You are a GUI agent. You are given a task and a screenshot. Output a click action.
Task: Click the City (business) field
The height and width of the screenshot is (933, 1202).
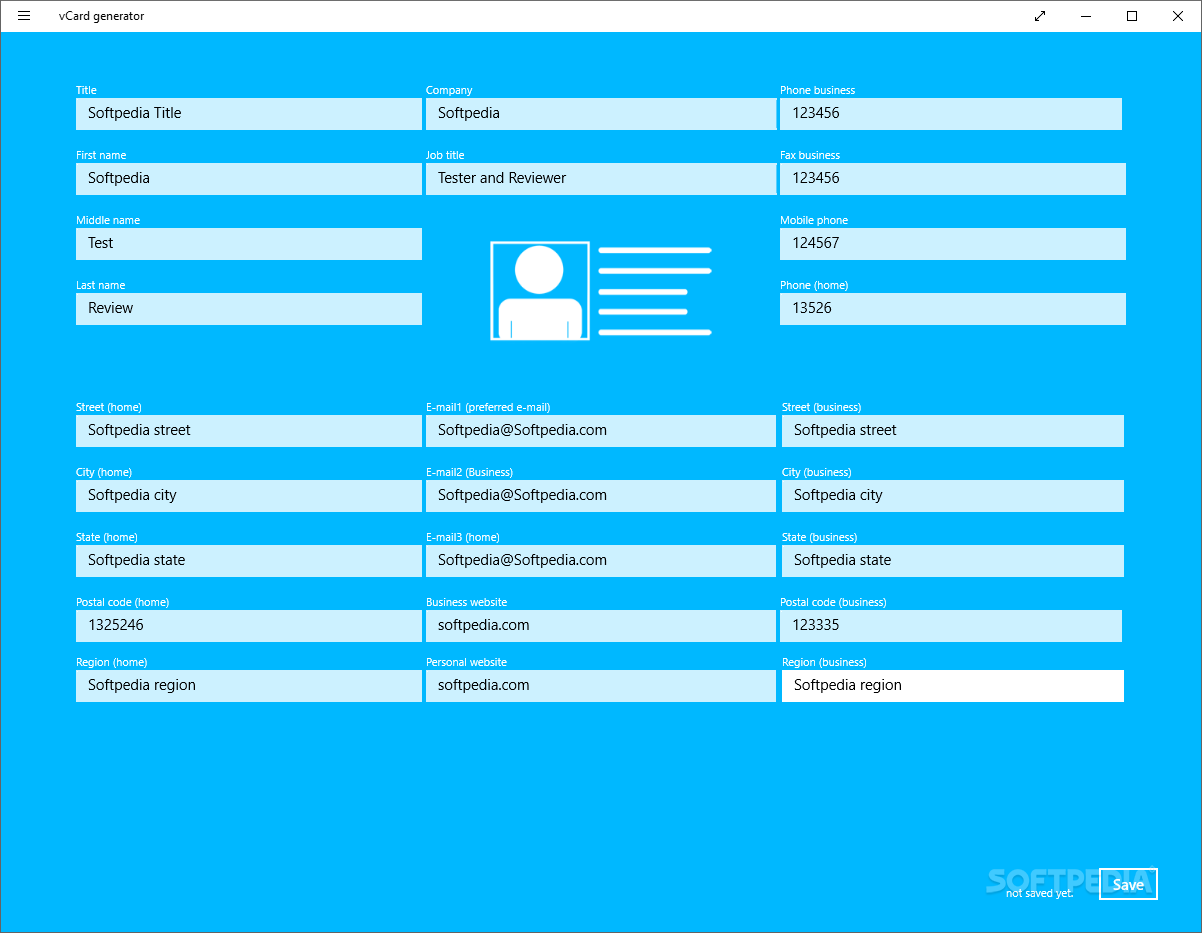953,496
